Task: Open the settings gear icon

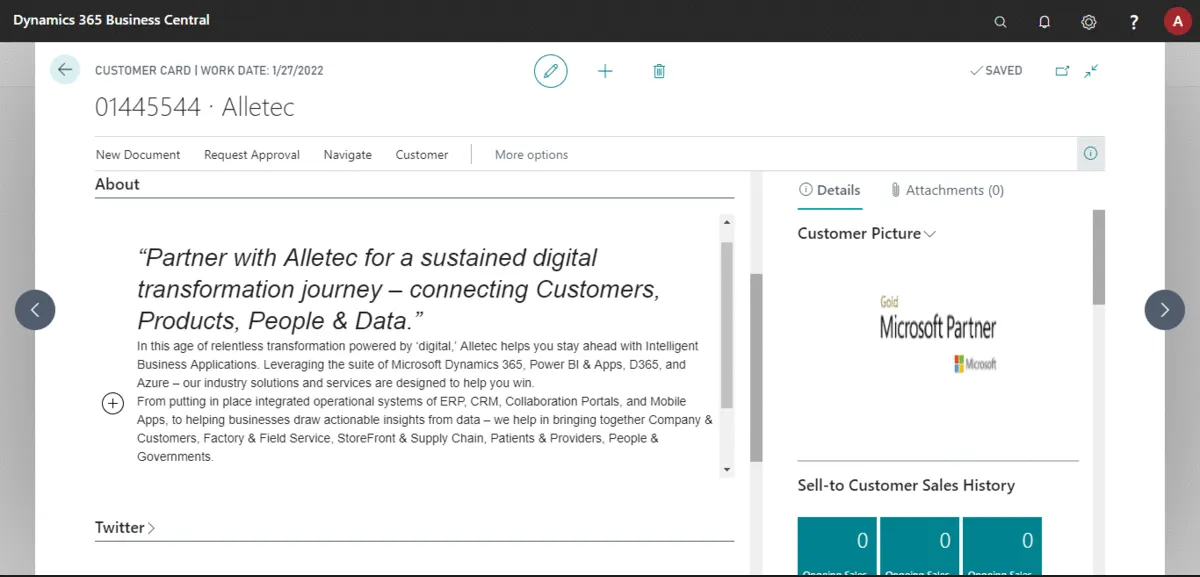Action: pos(1089,21)
